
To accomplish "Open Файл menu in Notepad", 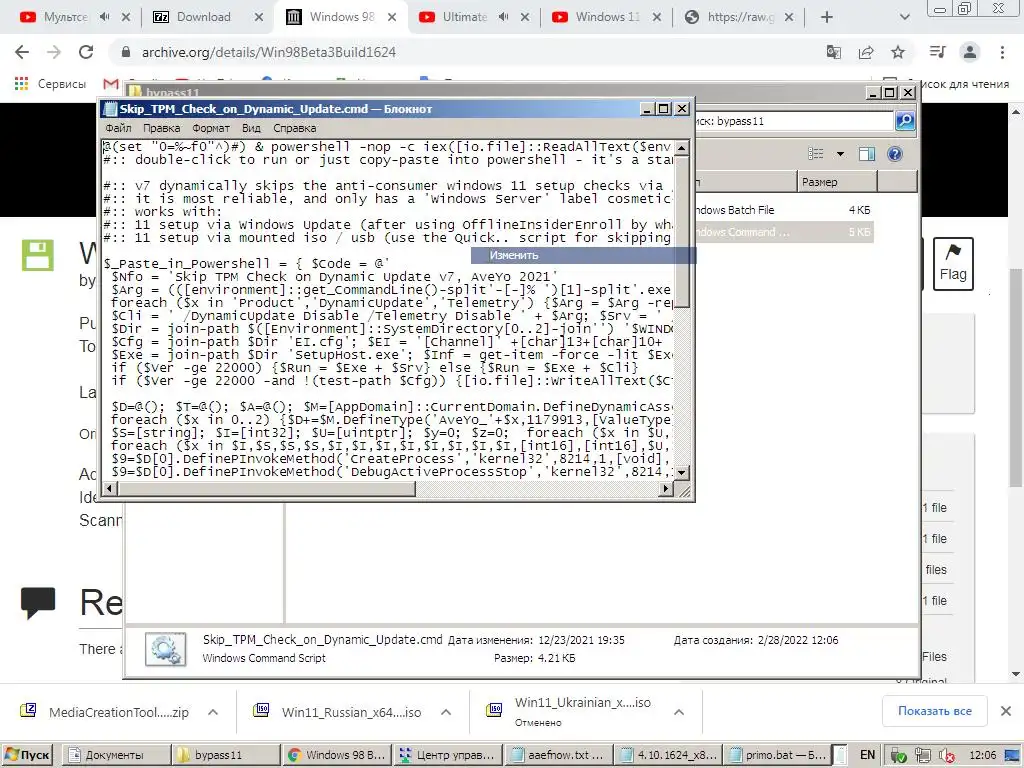I will (x=118, y=128).
